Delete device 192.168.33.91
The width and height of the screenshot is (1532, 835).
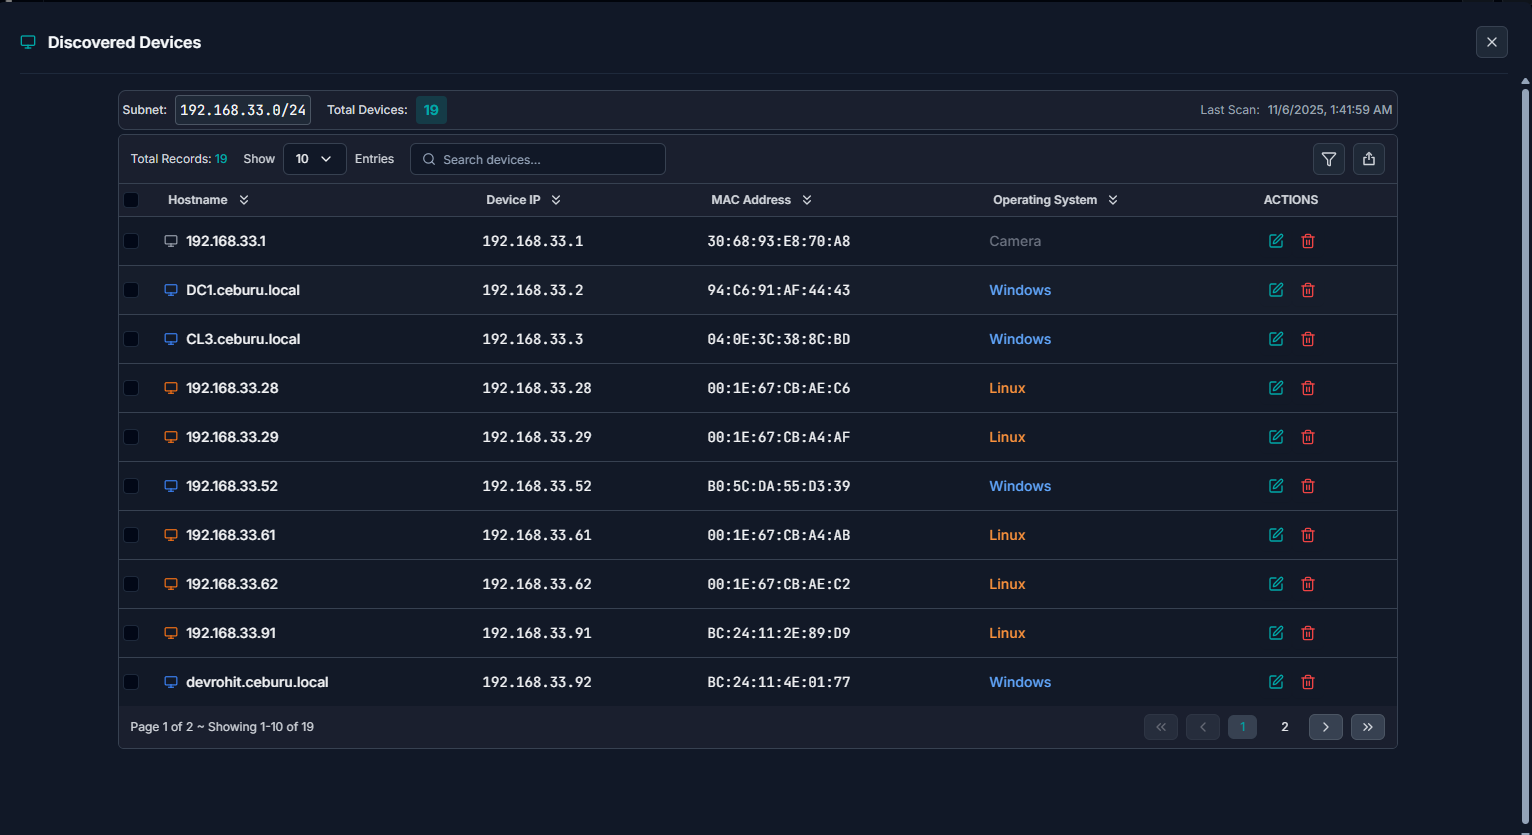[x=1308, y=633]
